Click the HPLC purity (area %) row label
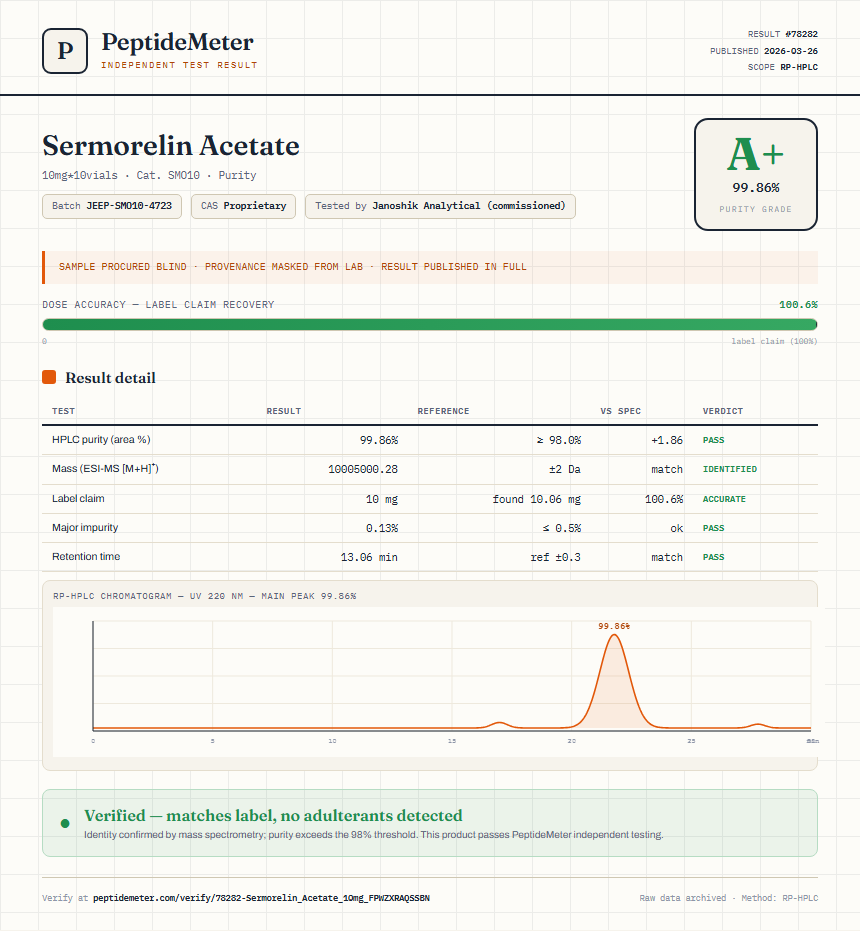Screen dimensions: 860x931 [x=102, y=439]
